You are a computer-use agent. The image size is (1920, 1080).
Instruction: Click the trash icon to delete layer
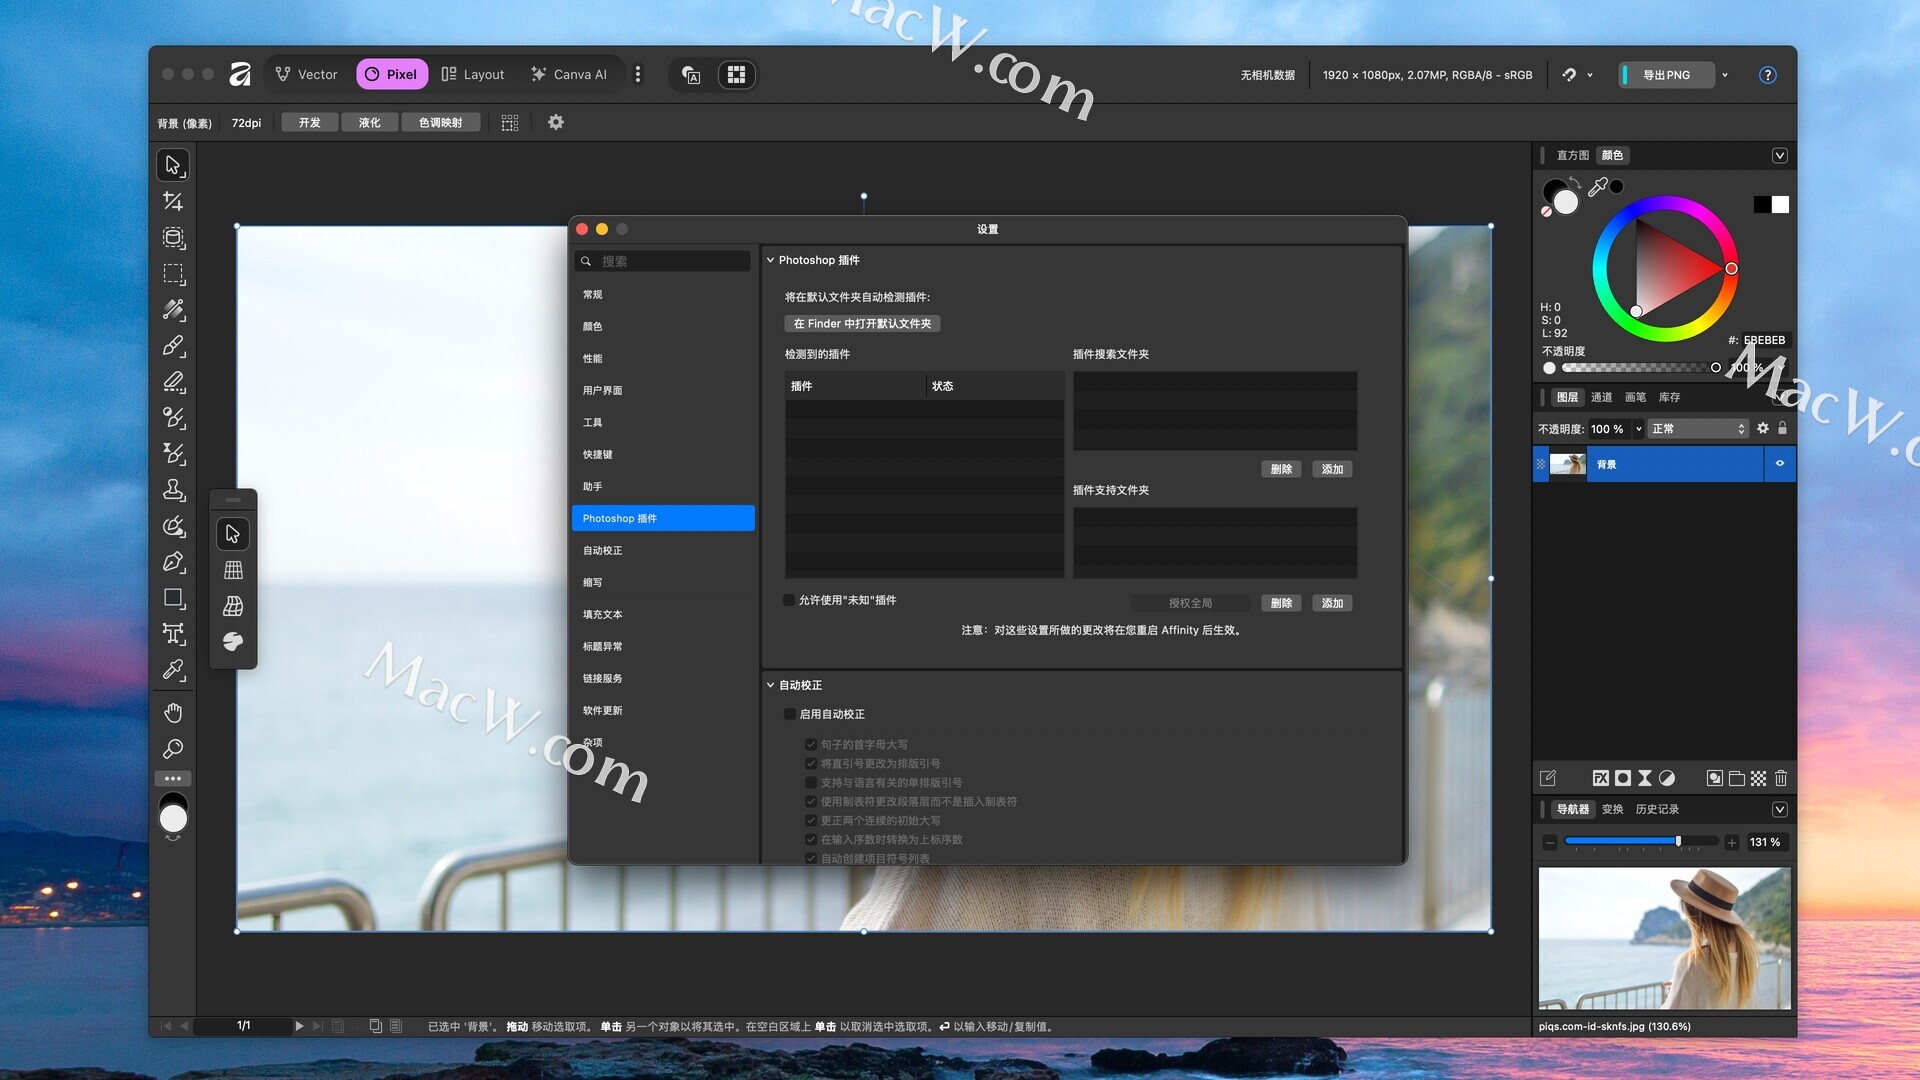coord(1781,778)
